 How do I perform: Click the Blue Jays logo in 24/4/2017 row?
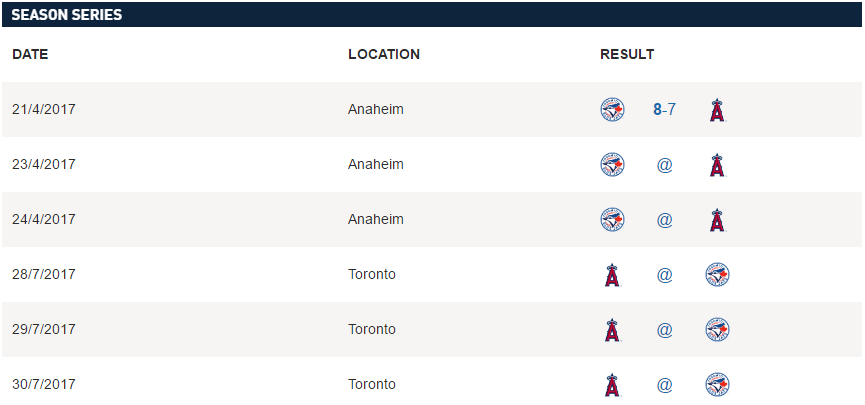[612, 220]
